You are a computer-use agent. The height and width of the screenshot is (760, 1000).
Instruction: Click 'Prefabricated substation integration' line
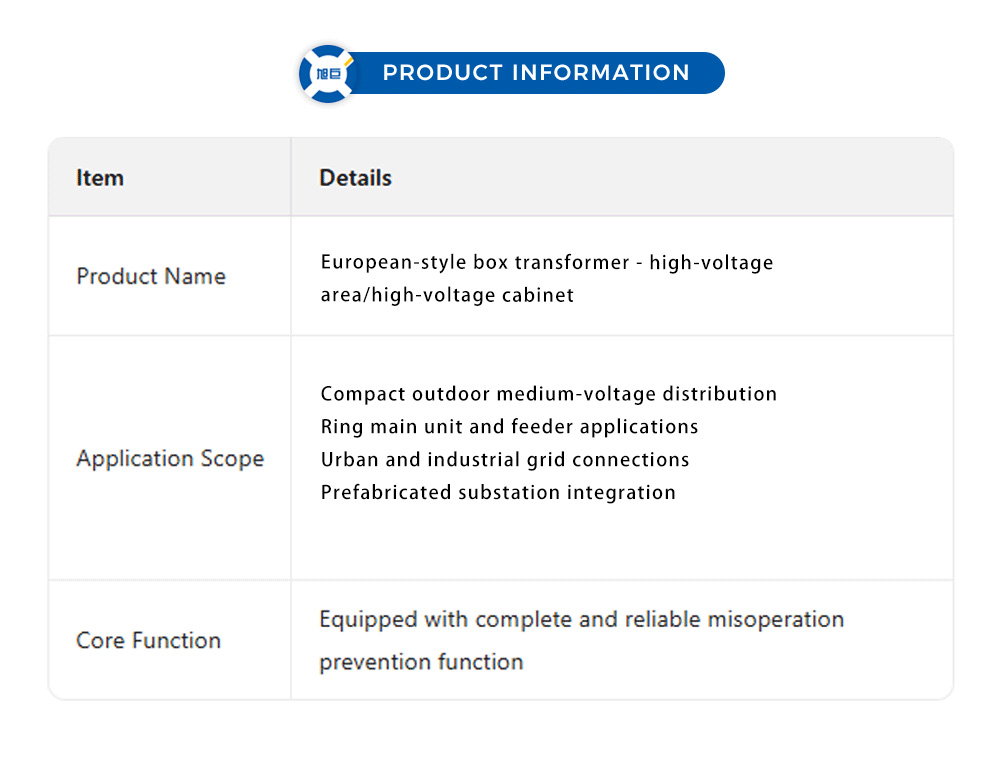(498, 492)
